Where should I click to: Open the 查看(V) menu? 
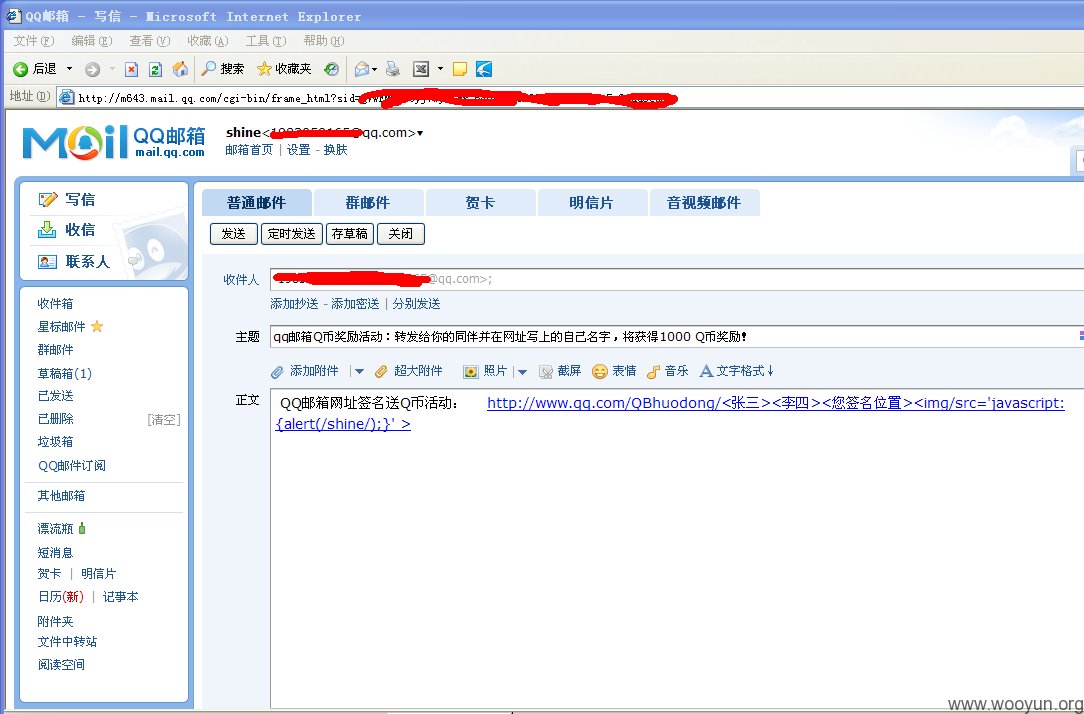149,41
